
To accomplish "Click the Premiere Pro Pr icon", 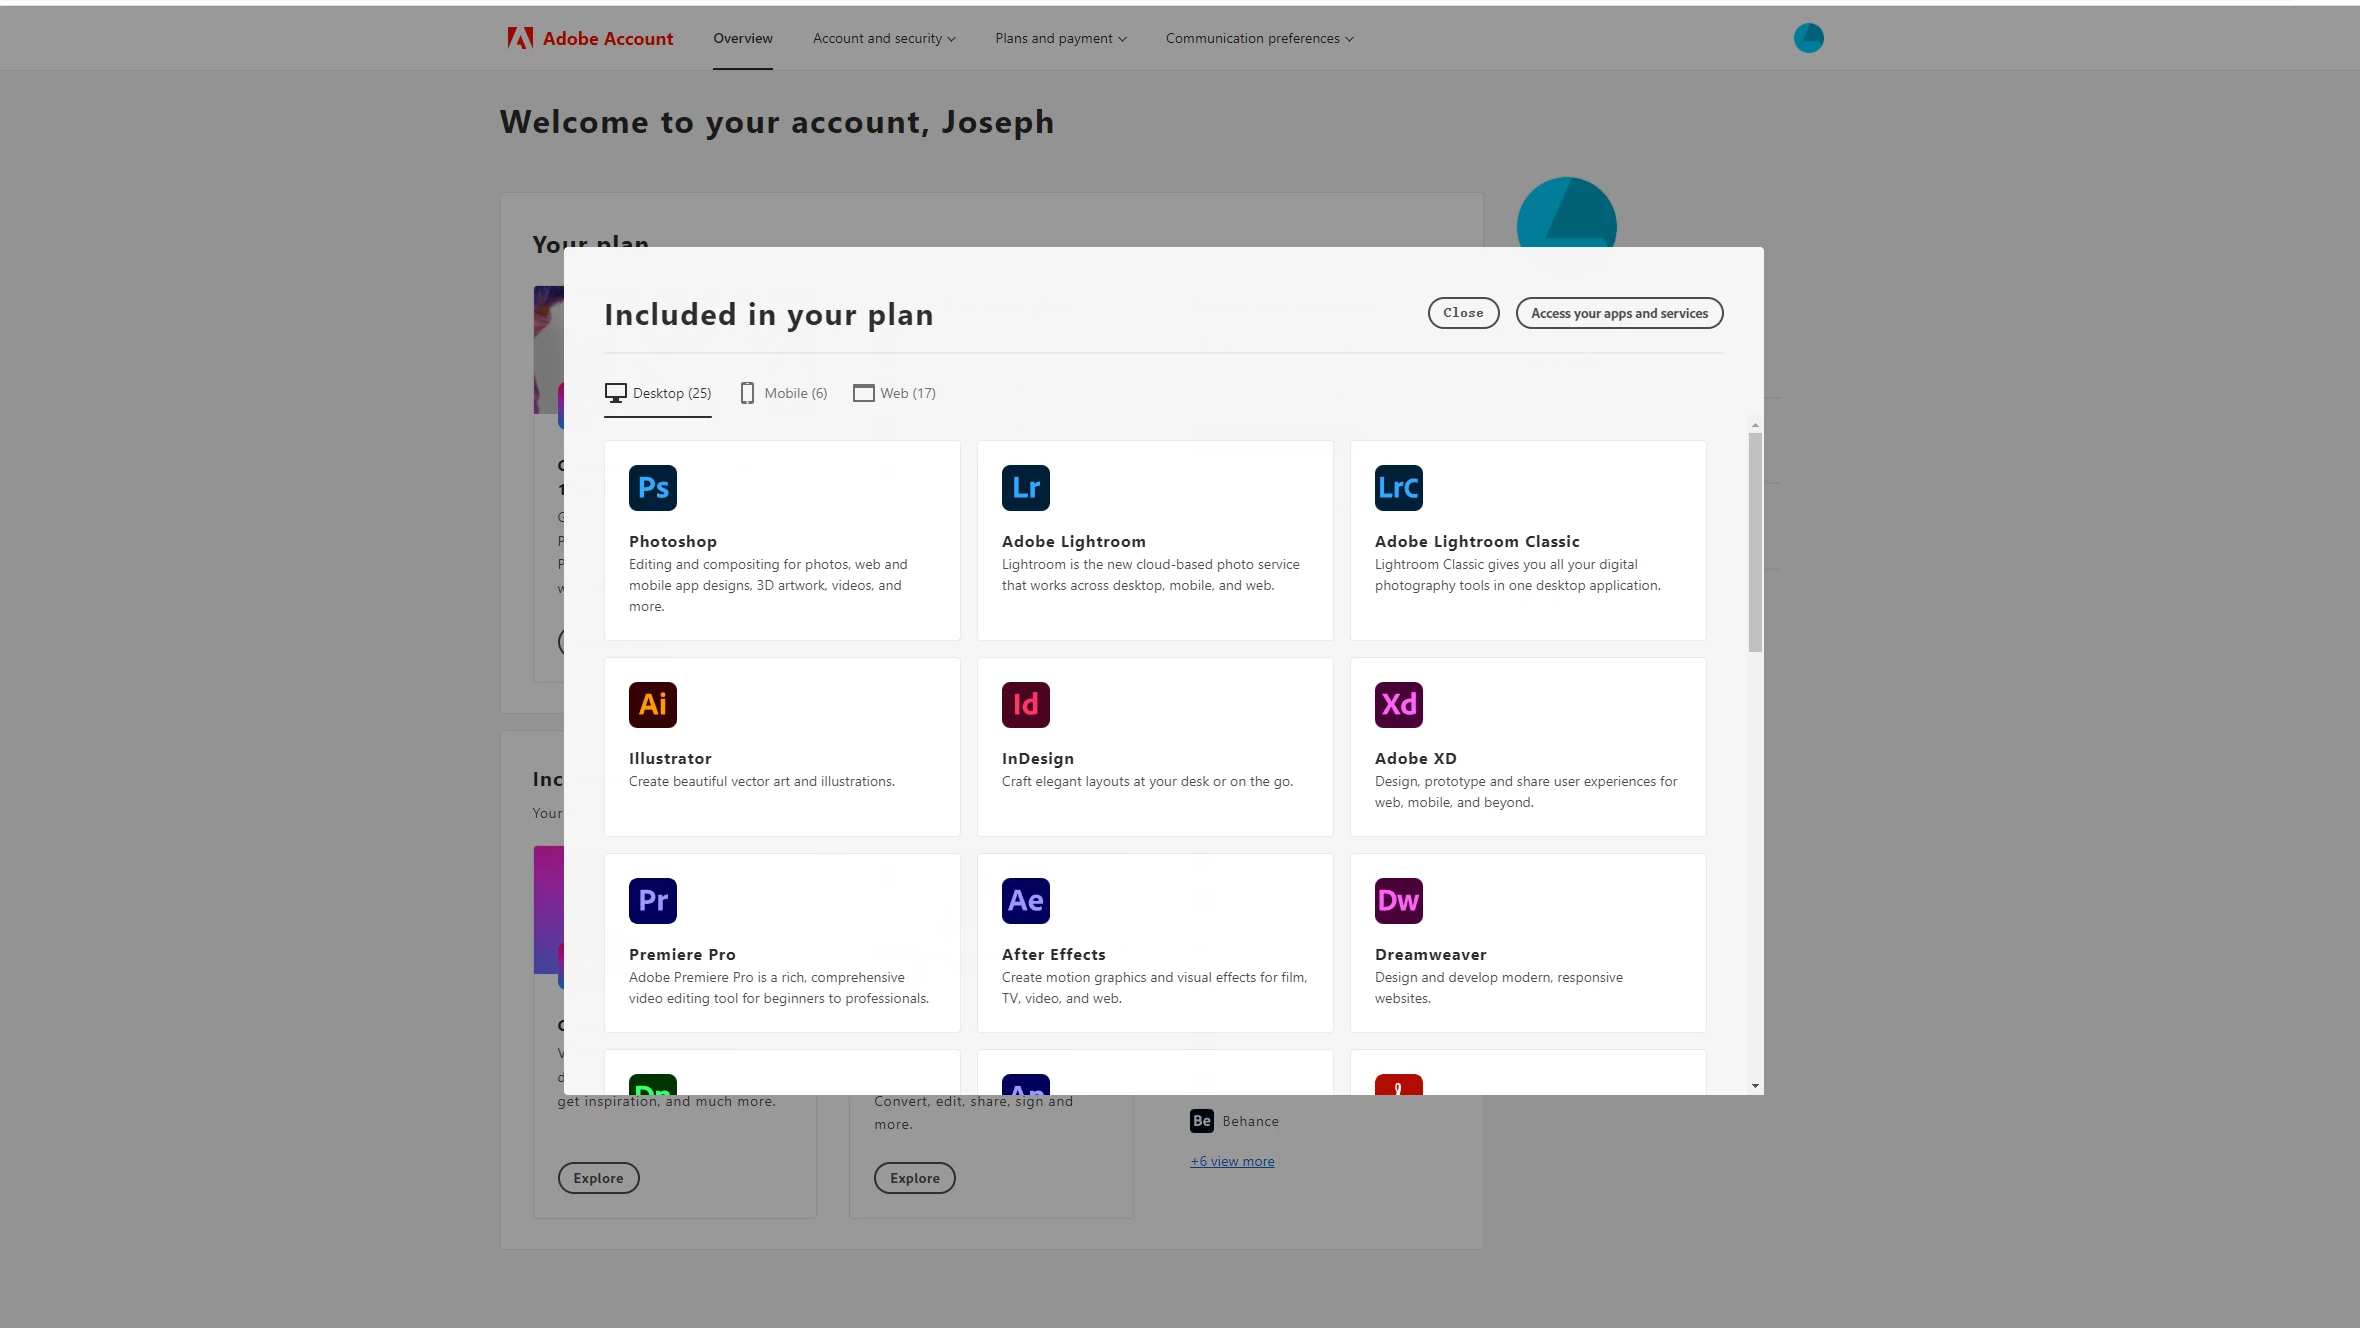I will pos(652,901).
